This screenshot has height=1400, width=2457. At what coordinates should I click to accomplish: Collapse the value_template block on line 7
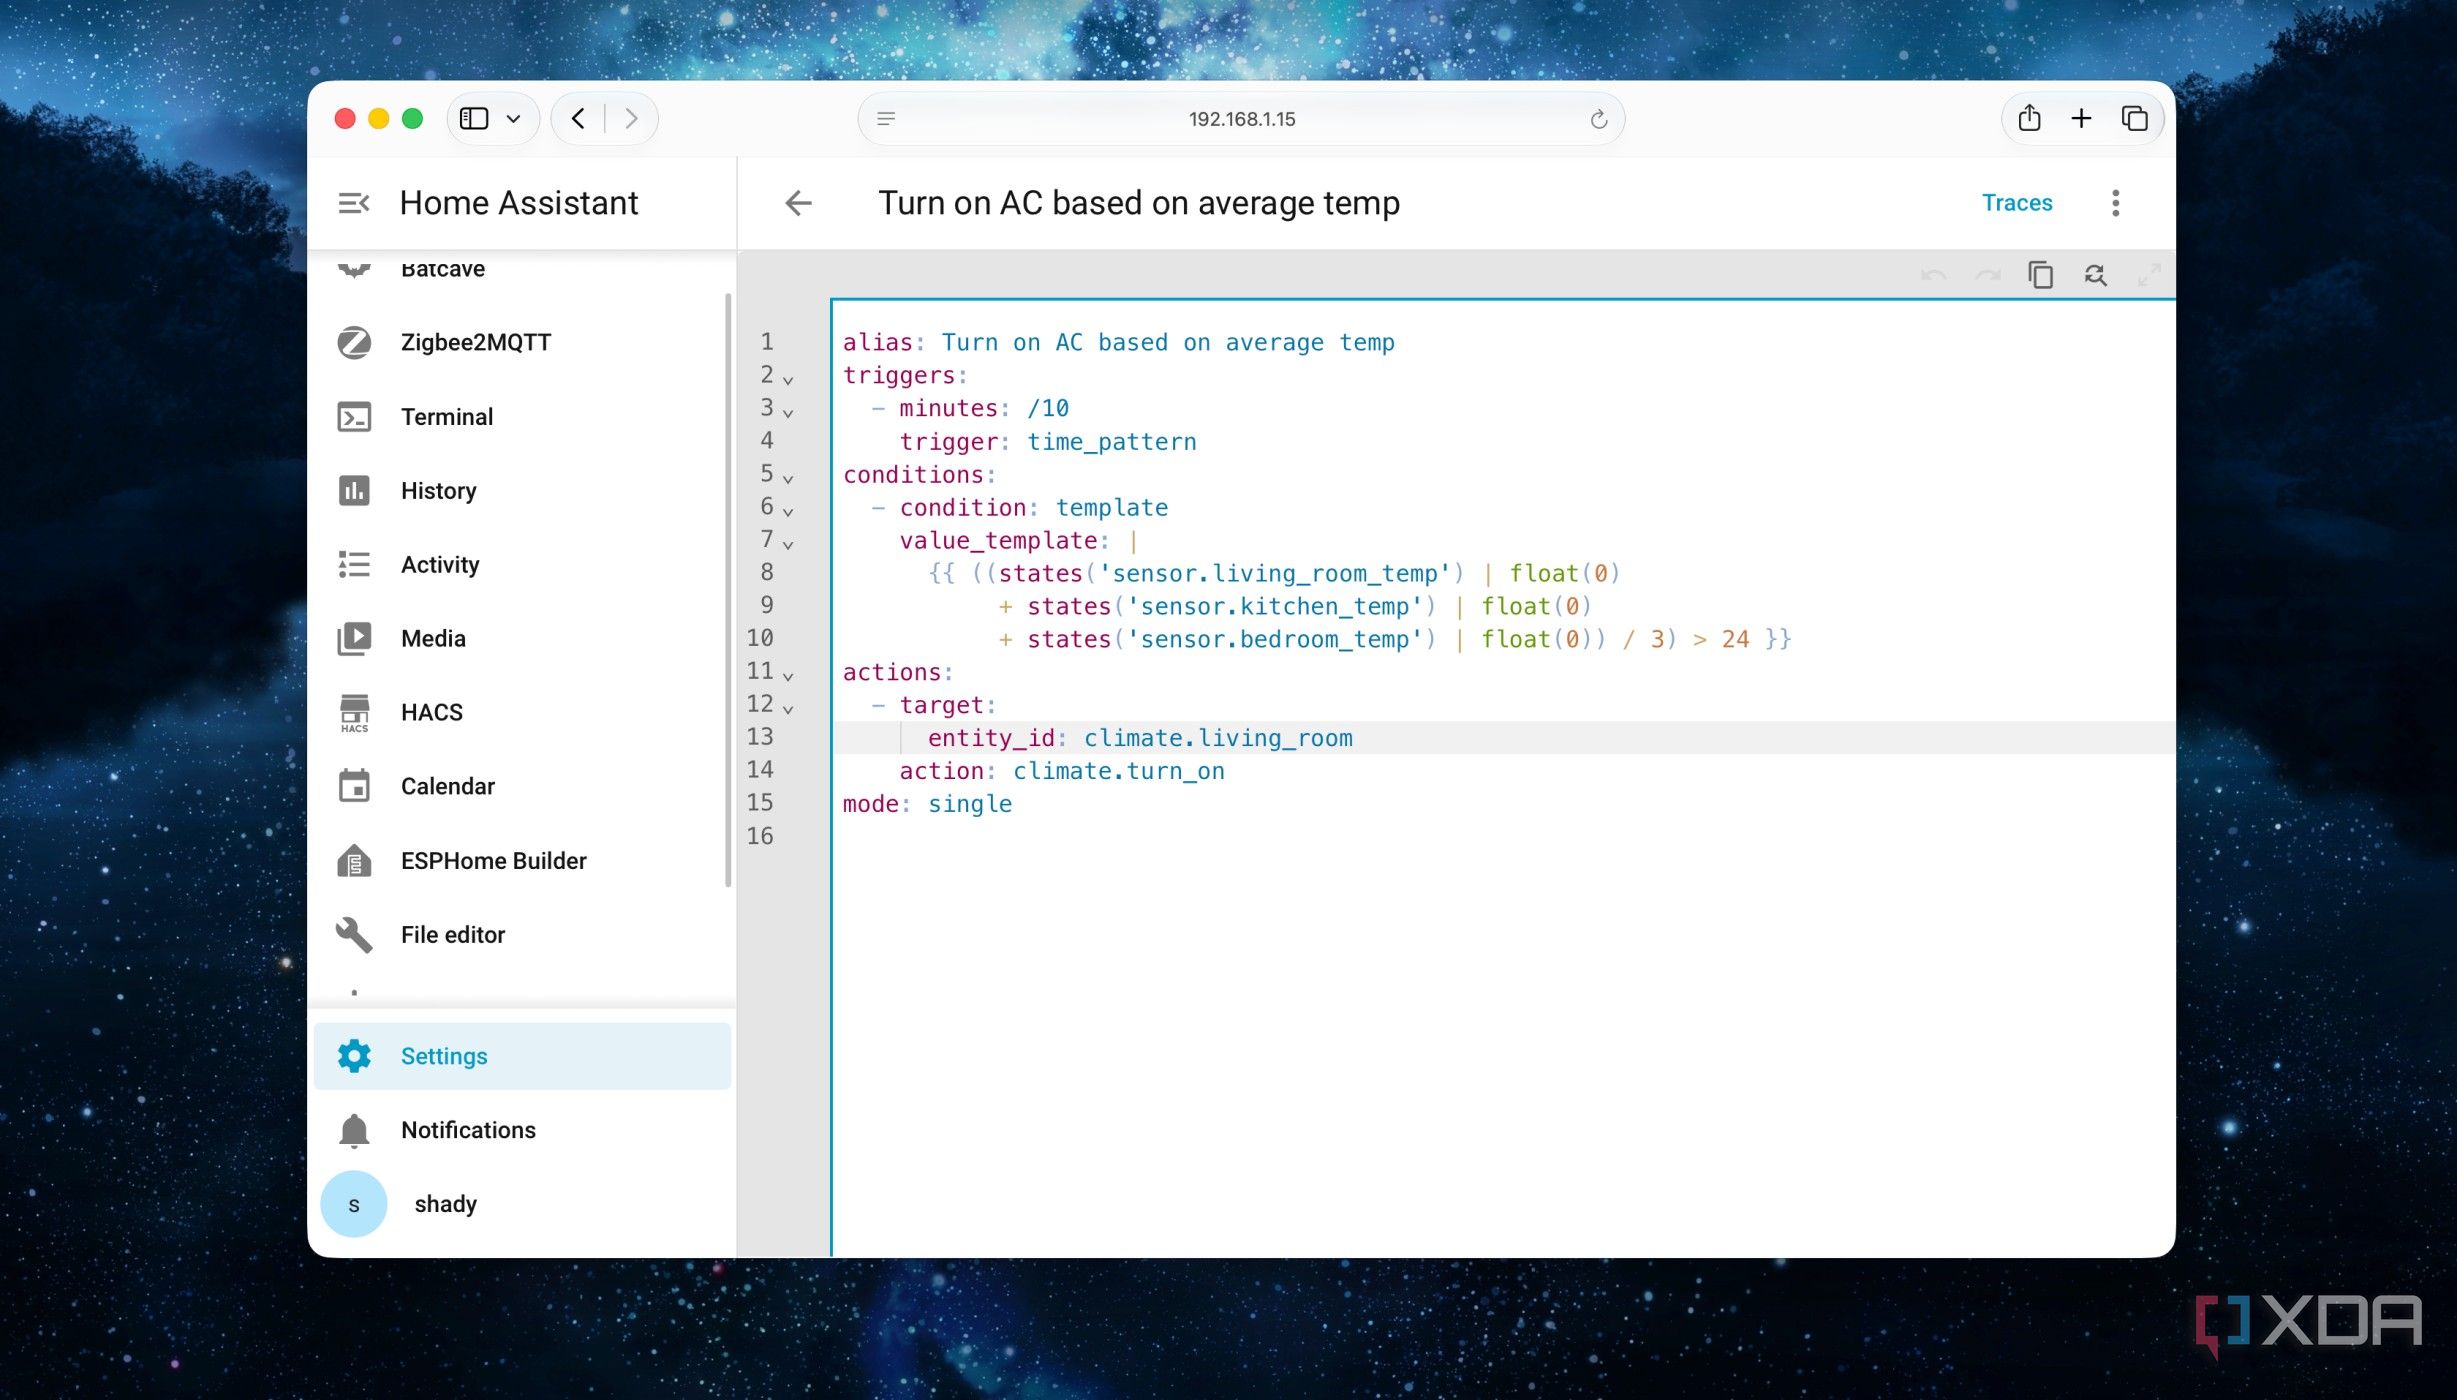pyautogui.click(x=788, y=544)
